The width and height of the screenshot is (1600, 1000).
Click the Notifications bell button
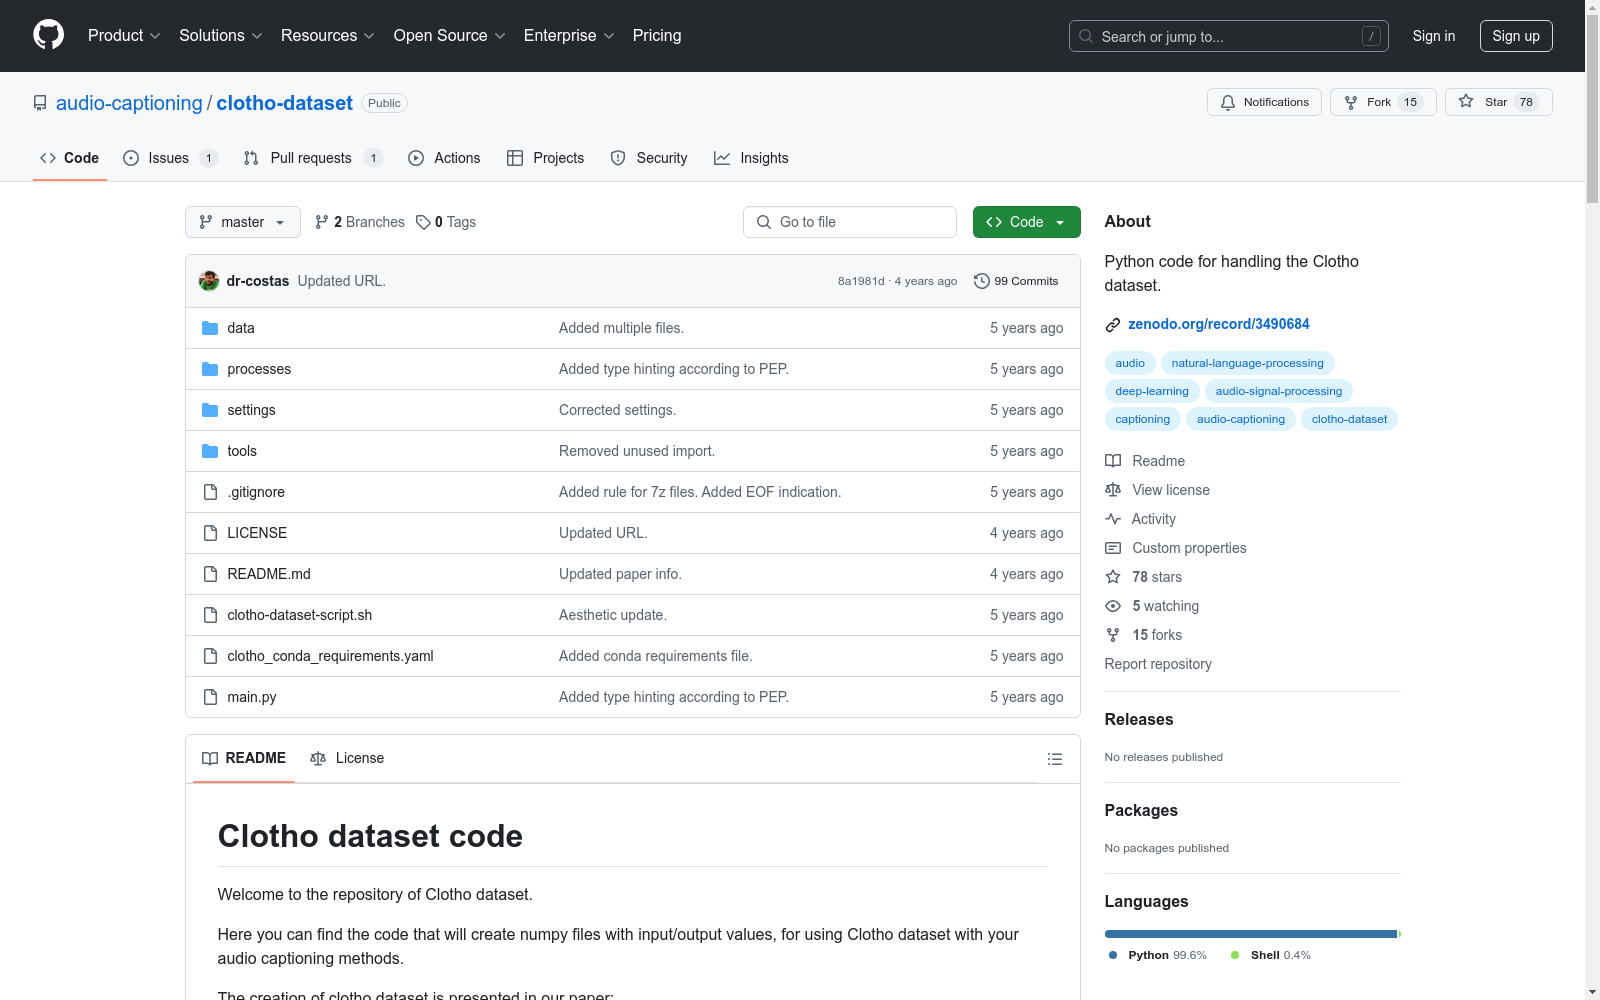pyautogui.click(x=1264, y=102)
